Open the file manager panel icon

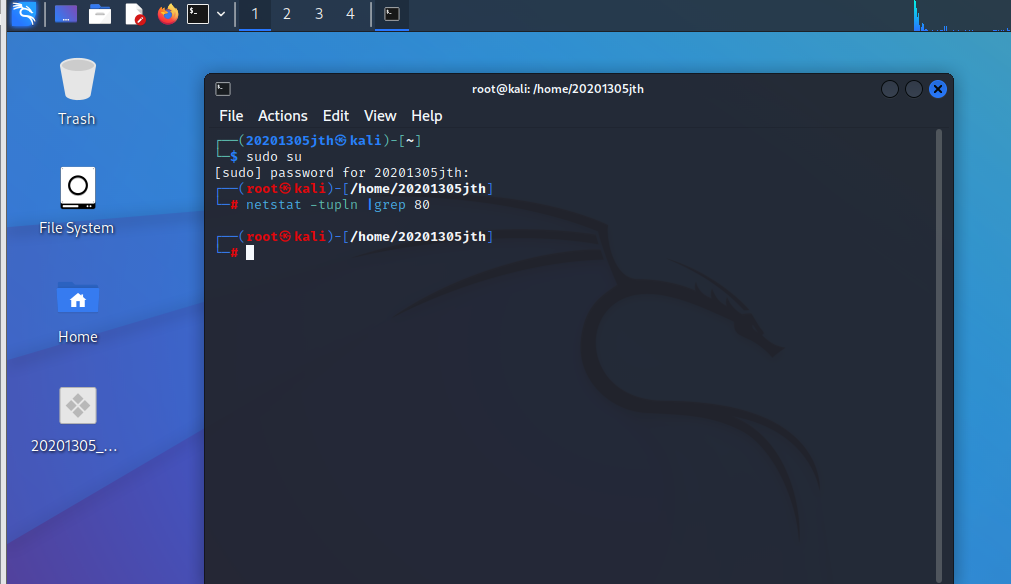click(100, 14)
